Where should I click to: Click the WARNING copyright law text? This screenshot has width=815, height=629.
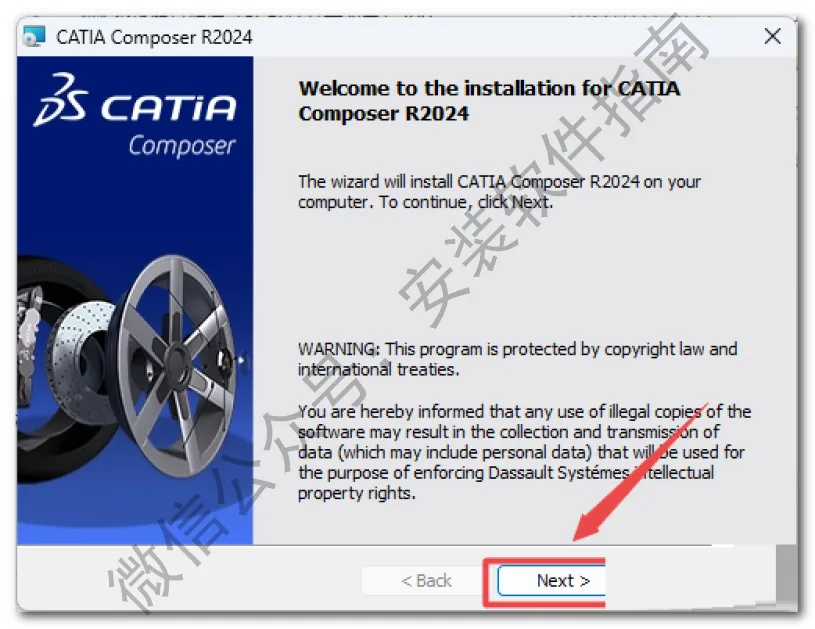tap(517, 359)
